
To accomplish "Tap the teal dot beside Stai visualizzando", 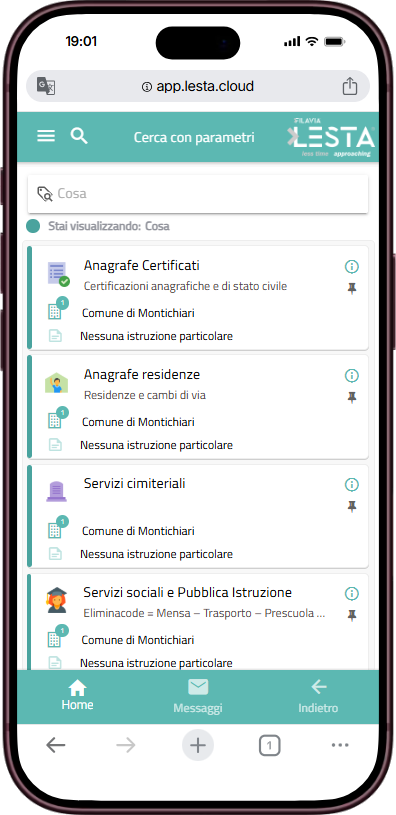I will click(x=33, y=227).
